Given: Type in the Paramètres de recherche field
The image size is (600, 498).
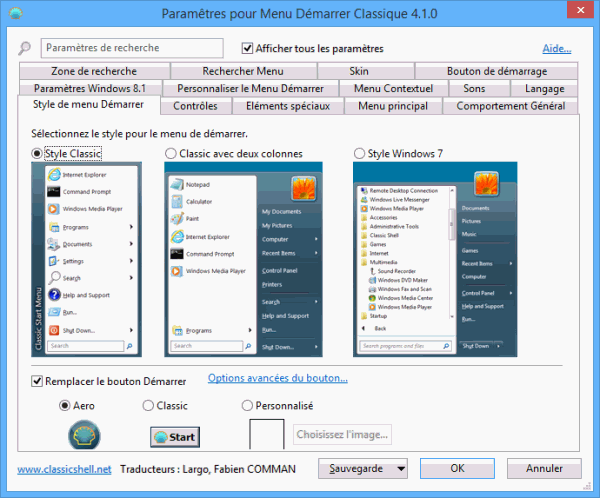Looking at the screenshot, I should (x=132, y=48).
